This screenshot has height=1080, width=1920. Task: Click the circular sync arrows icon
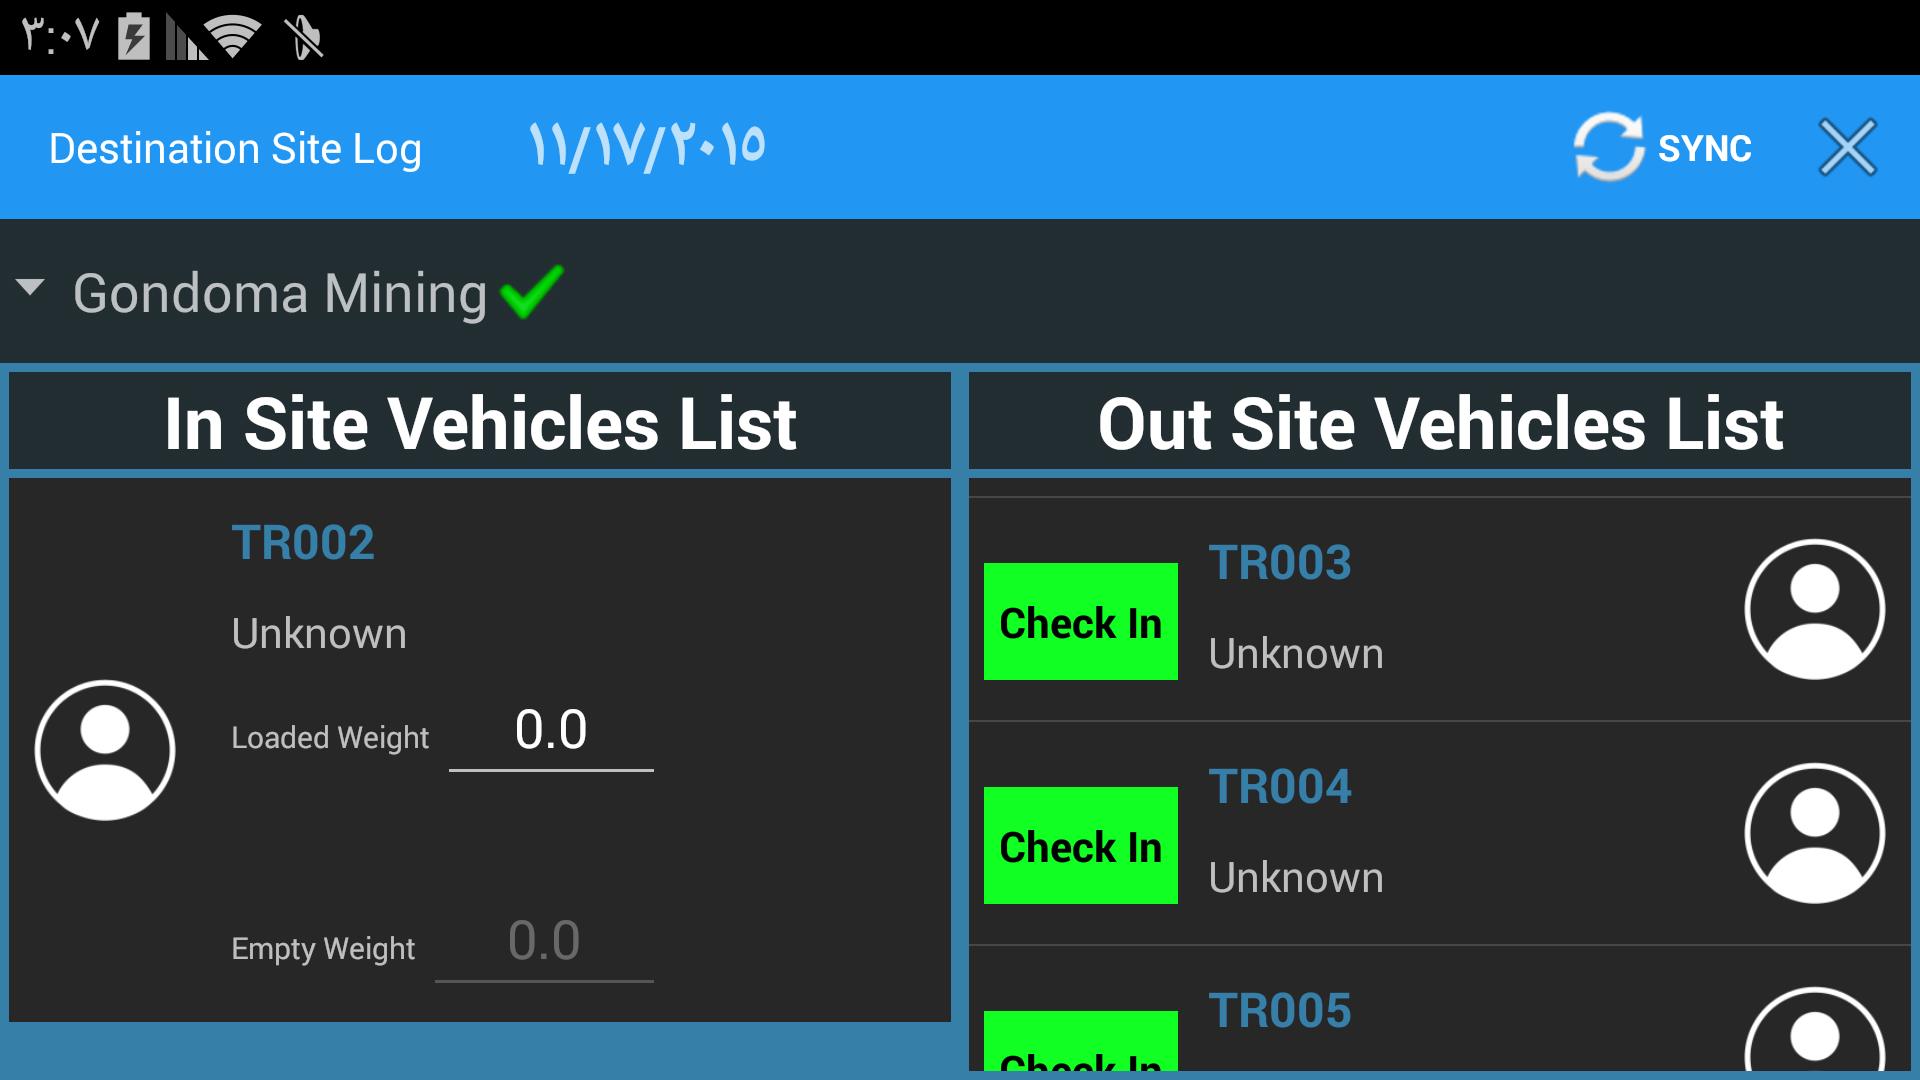point(1609,147)
